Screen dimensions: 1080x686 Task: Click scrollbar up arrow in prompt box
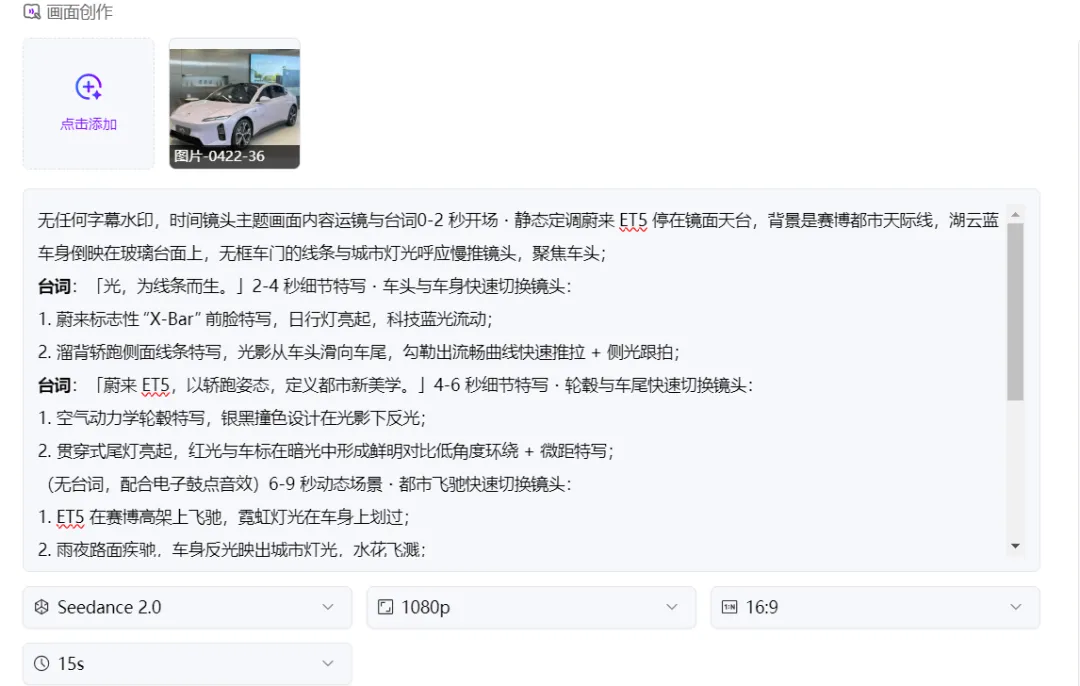[1015, 215]
